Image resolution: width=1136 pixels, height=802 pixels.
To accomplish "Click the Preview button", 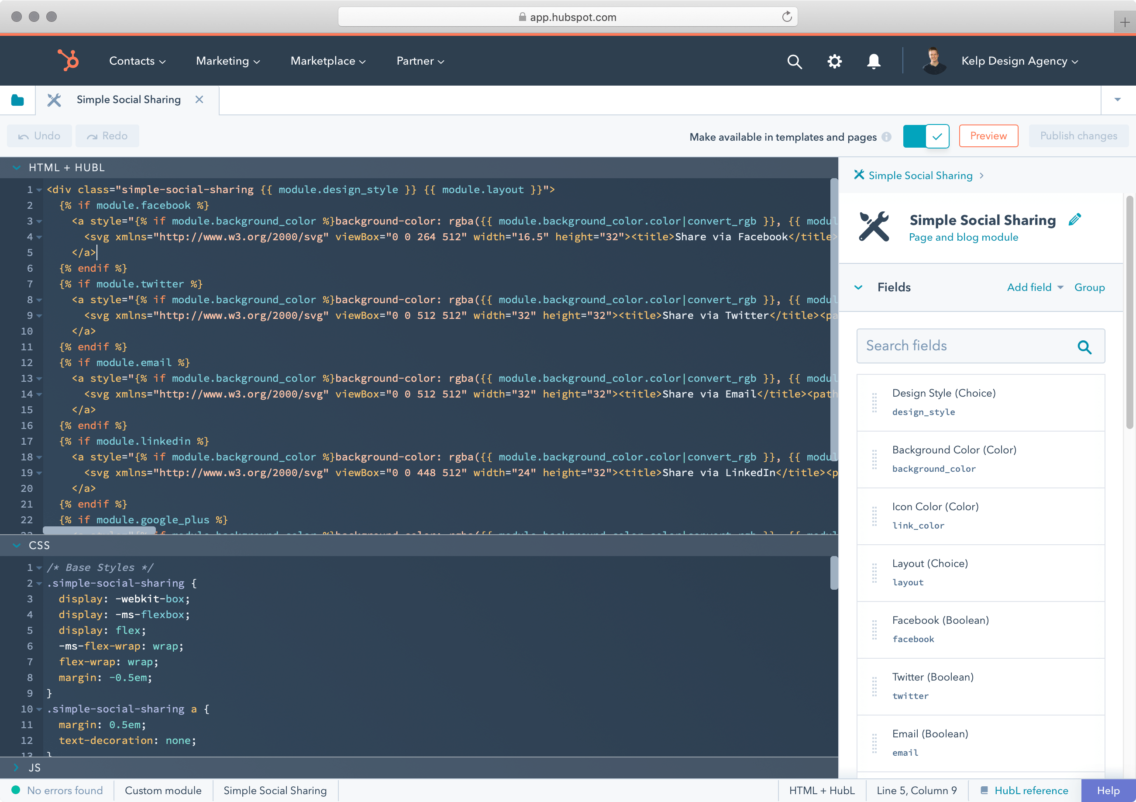I will [988, 135].
